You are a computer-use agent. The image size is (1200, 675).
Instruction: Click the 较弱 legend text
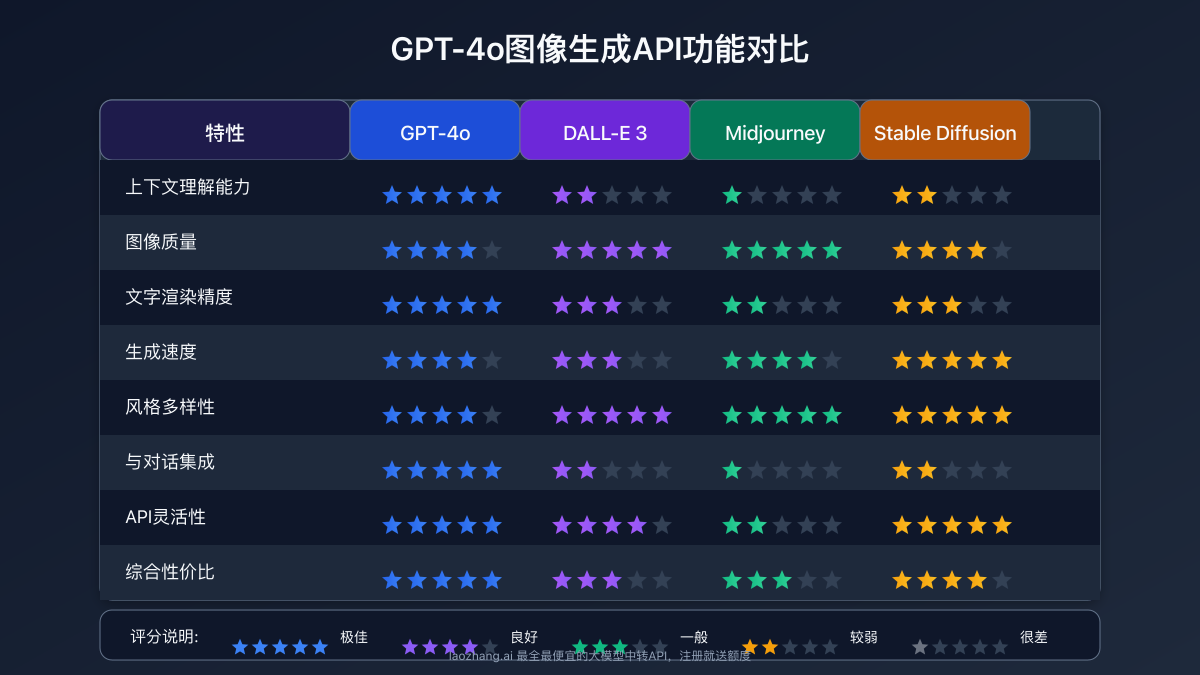point(864,637)
